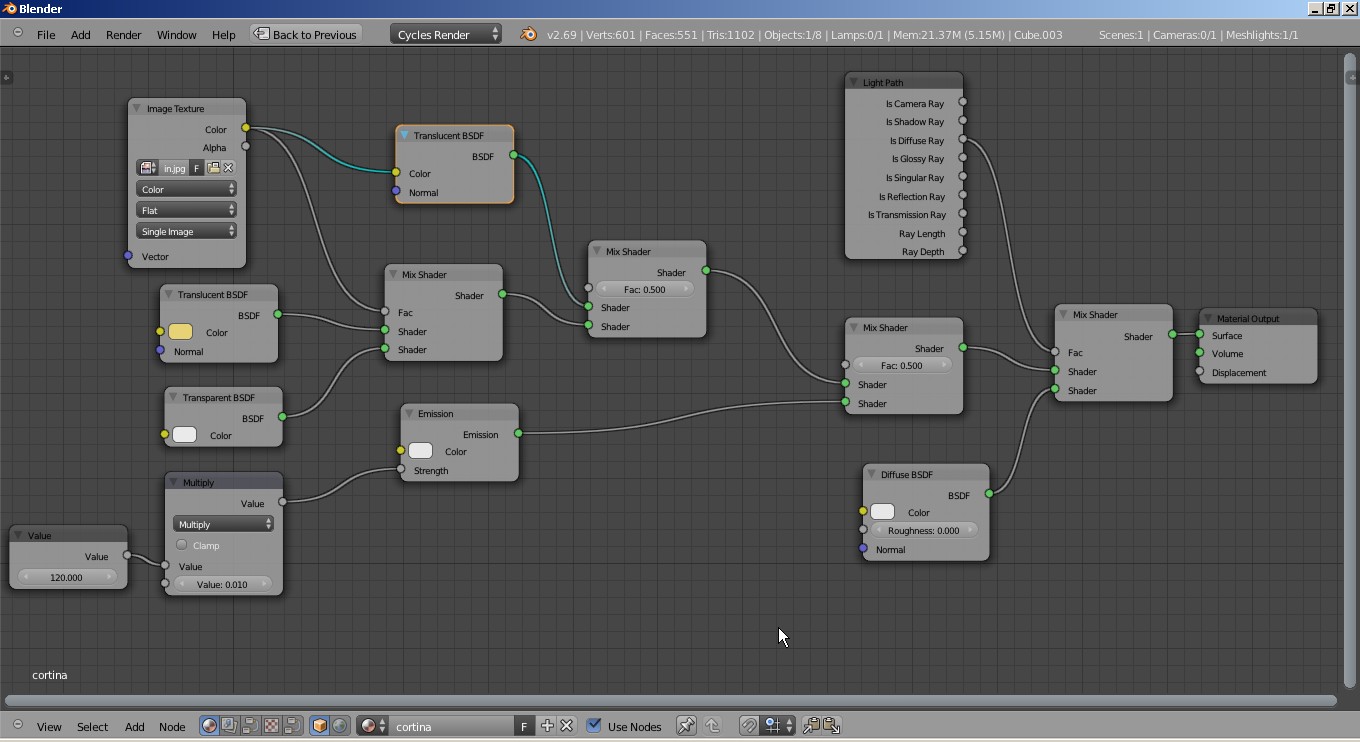This screenshot has height=742, width=1360.
Task: Collapse the Light Path node
Action: [x=854, y=82]
